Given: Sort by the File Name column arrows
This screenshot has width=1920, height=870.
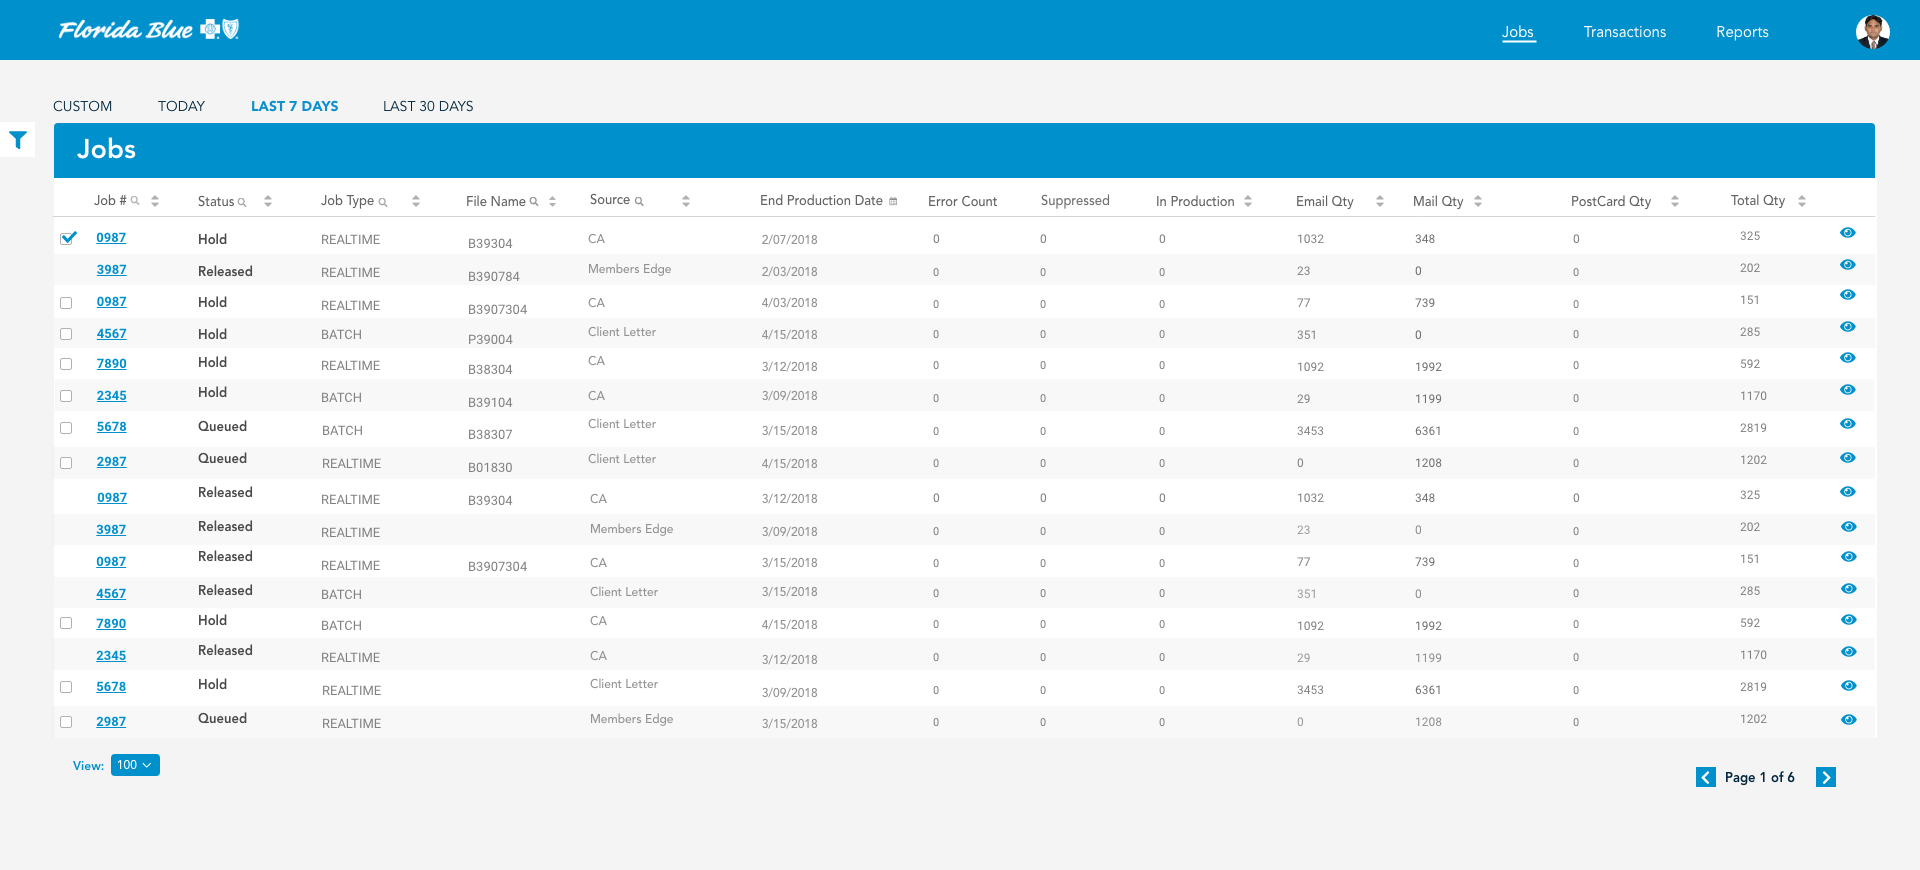Looking at the screenshot, I should pyautogui.click(x=552, y=201).
